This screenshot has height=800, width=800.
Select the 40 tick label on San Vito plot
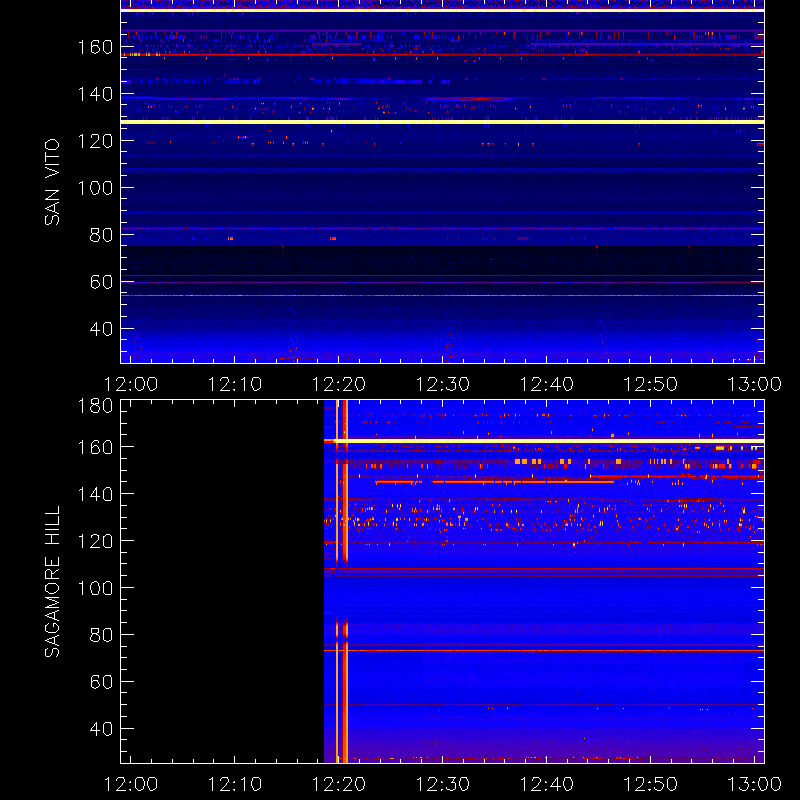coord(102,329)
